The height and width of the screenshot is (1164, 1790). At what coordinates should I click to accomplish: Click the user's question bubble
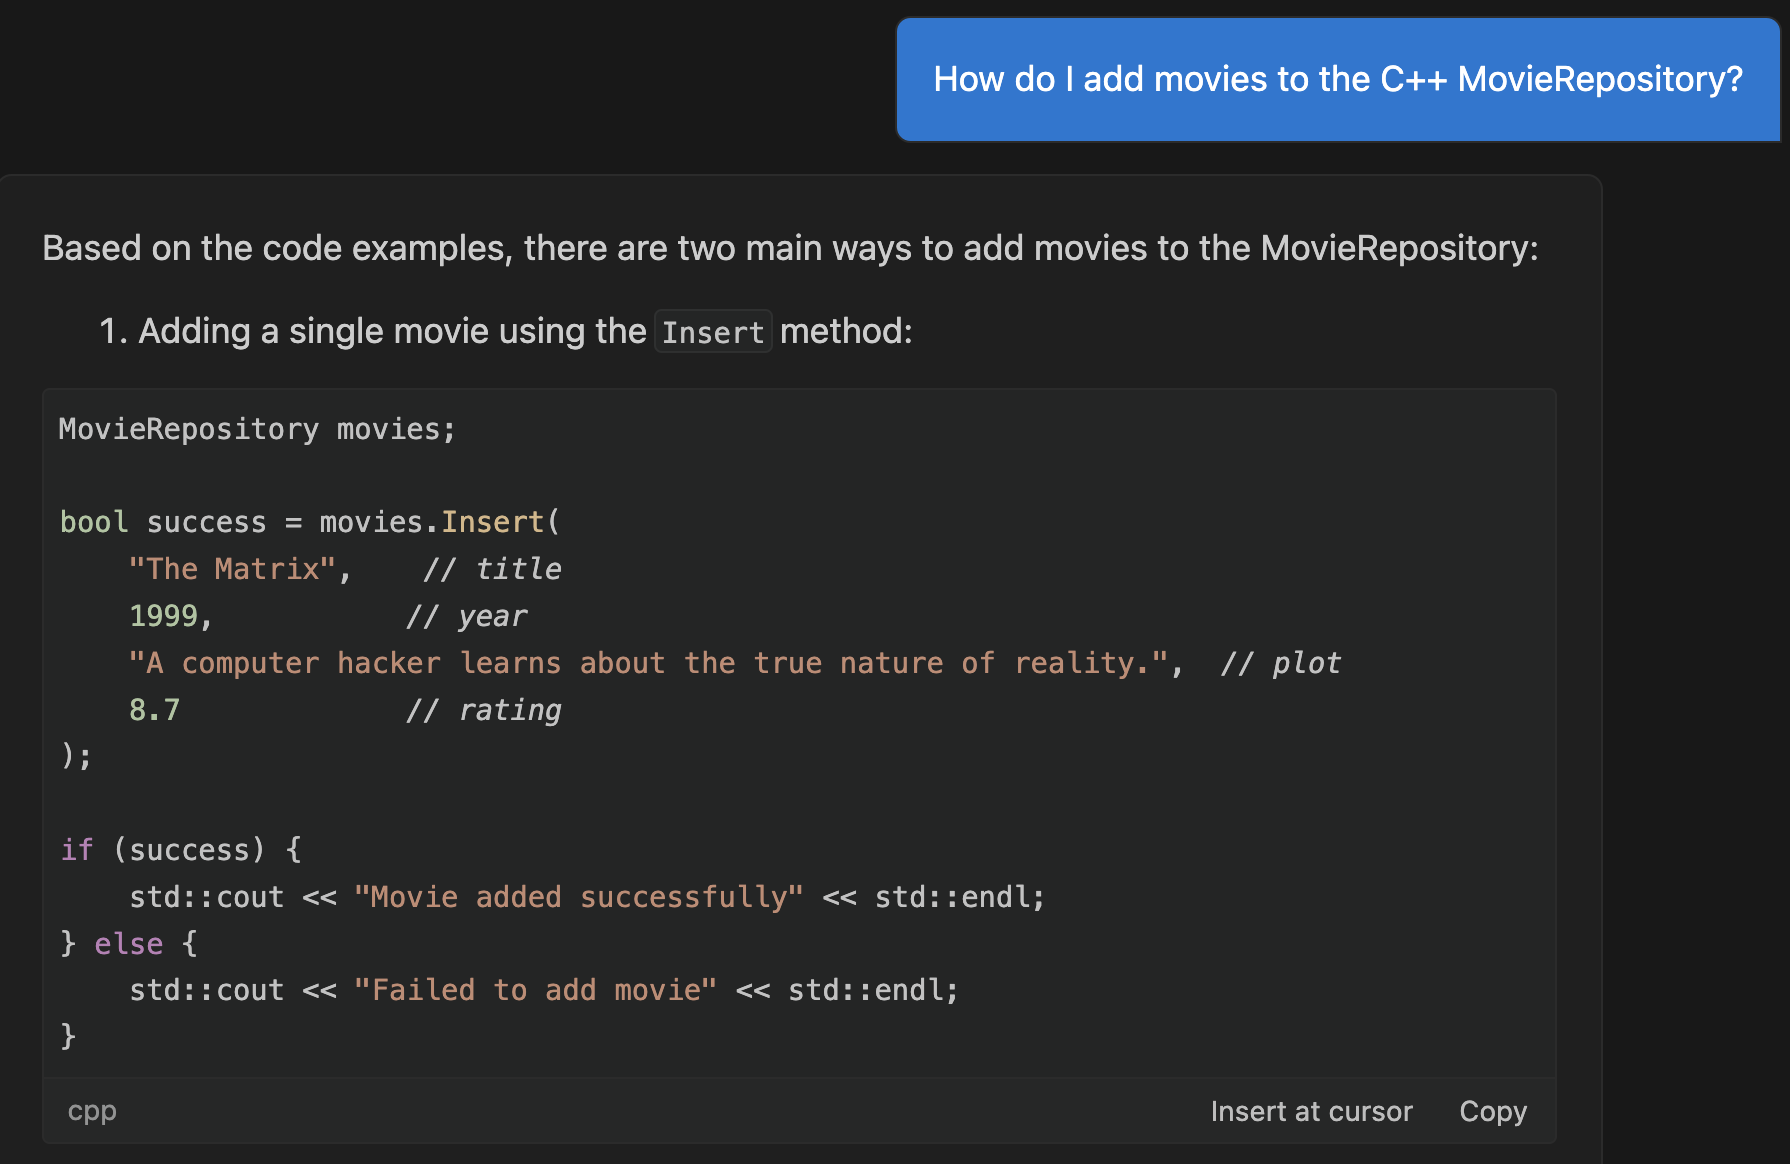point(1338,79)
